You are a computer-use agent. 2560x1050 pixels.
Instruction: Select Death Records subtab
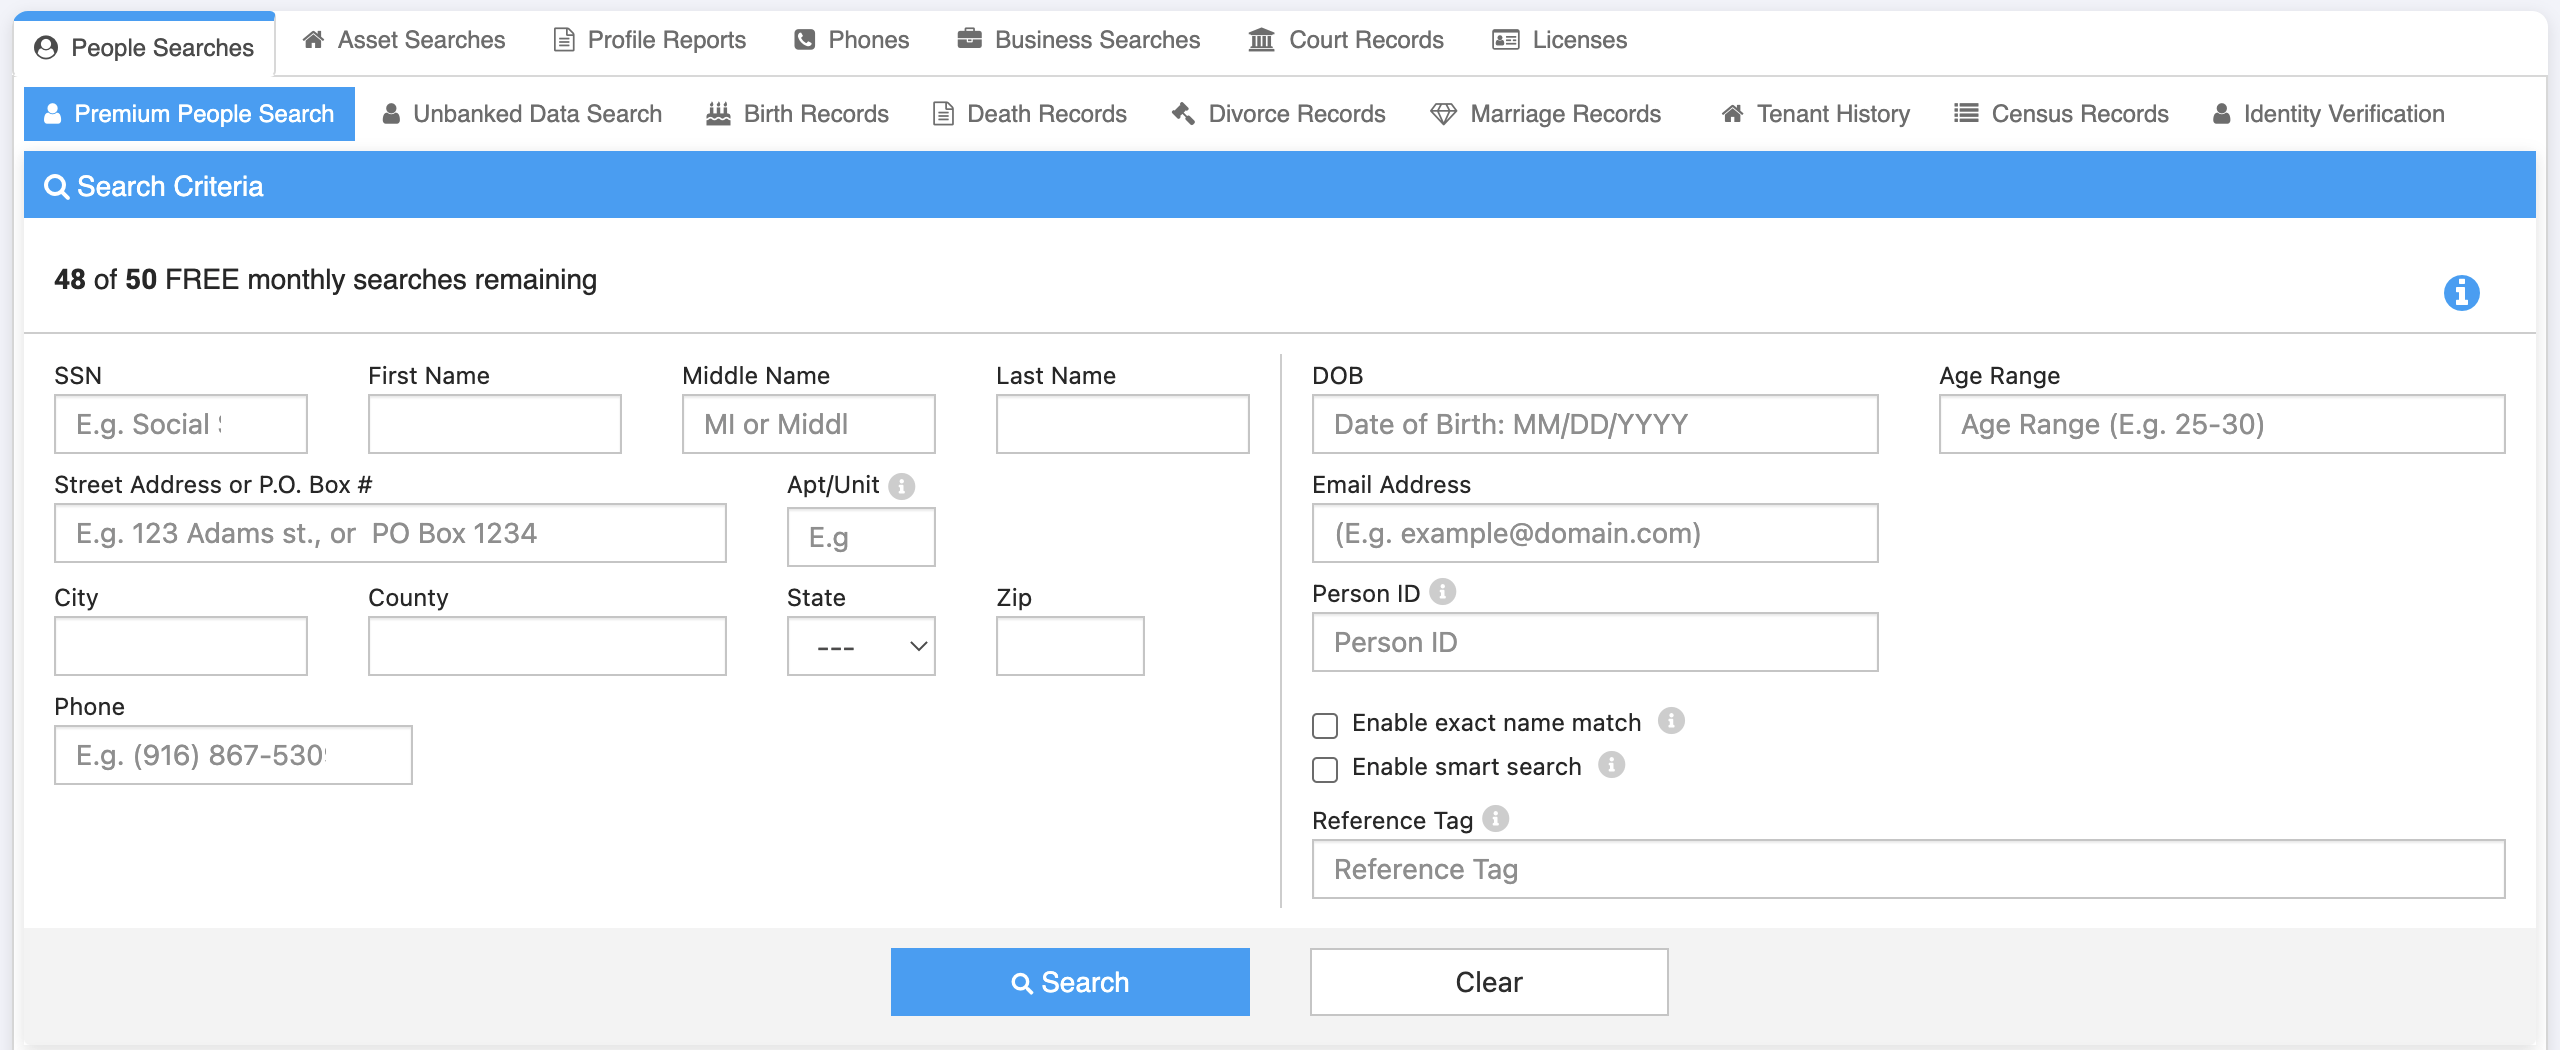(x=1030, y=114)
